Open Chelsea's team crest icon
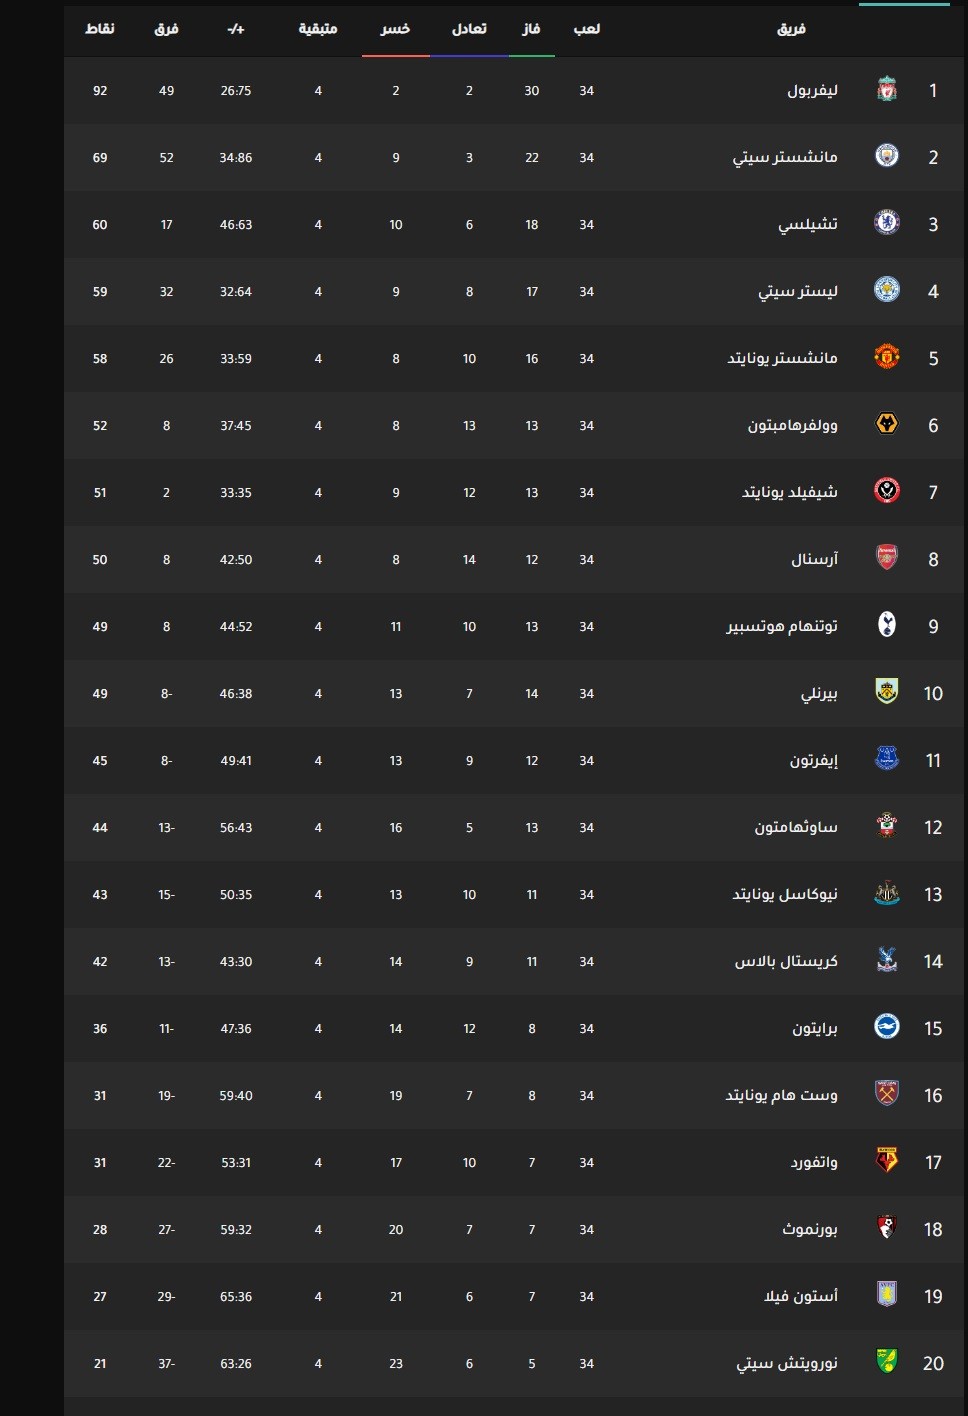This screenshot has width=968, height=1416. tap(887, 223)
